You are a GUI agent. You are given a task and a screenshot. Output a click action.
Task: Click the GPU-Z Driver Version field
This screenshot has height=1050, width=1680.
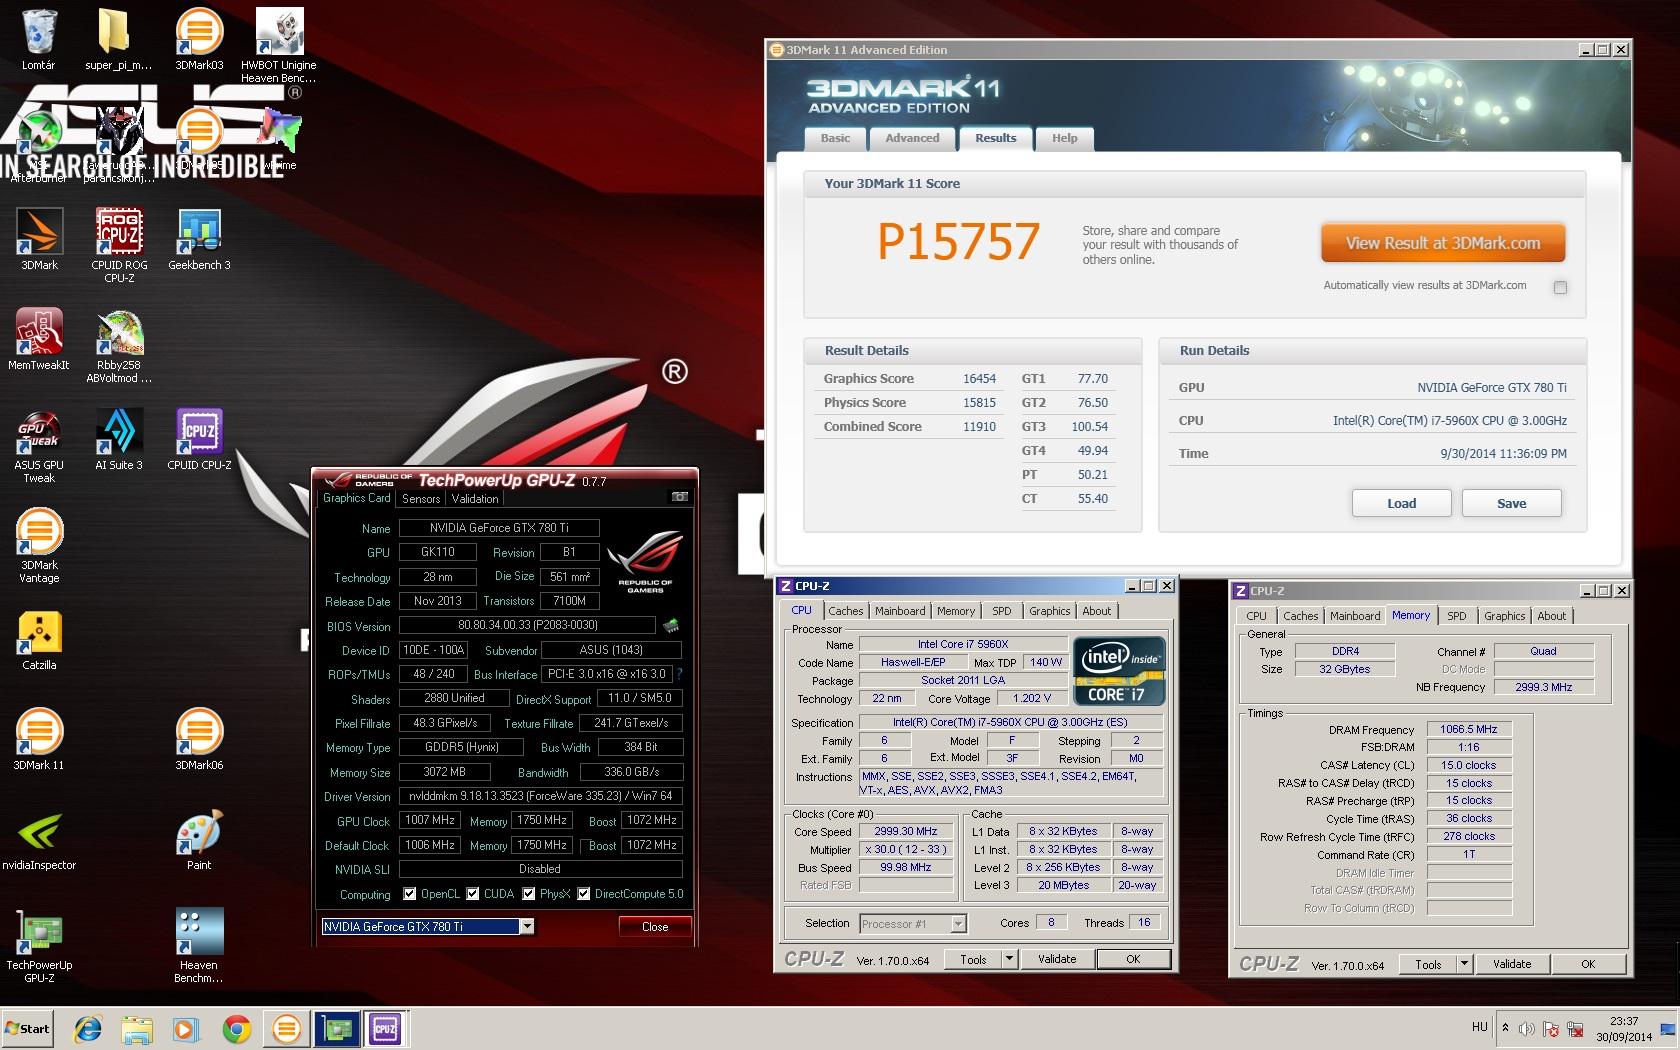[x=541, y=796]
